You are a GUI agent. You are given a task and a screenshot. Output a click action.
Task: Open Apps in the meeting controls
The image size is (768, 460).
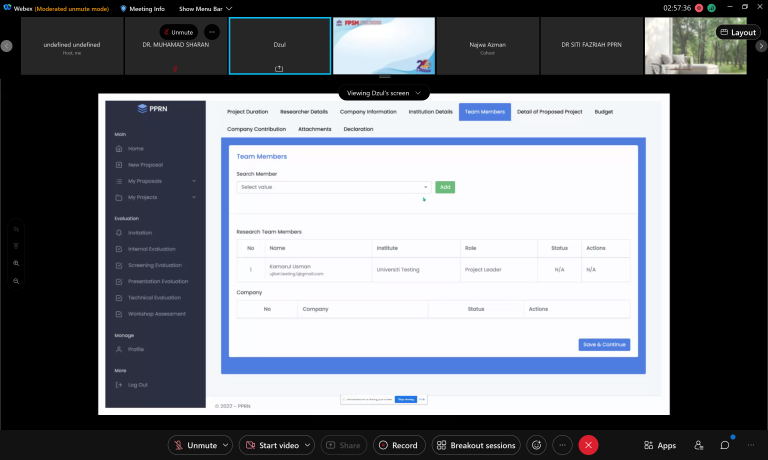pos(660,445)
